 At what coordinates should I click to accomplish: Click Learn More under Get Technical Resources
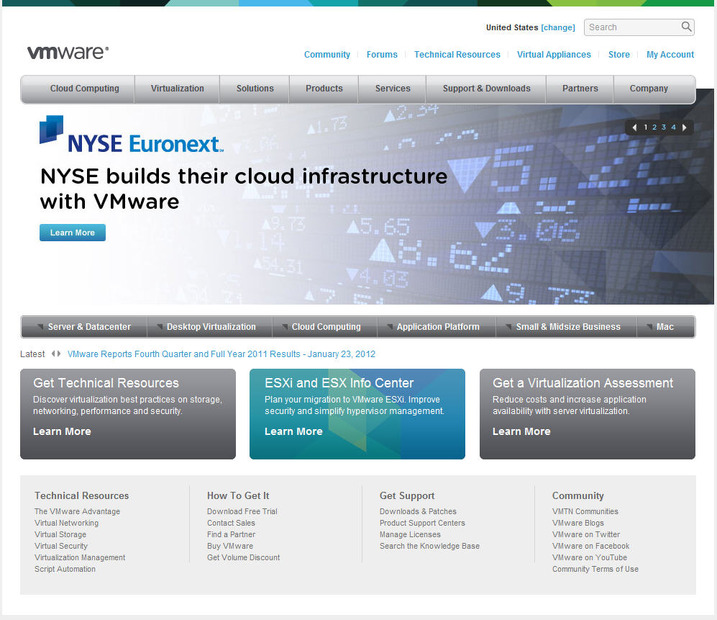pyautogui.click(x=62, y=431)
